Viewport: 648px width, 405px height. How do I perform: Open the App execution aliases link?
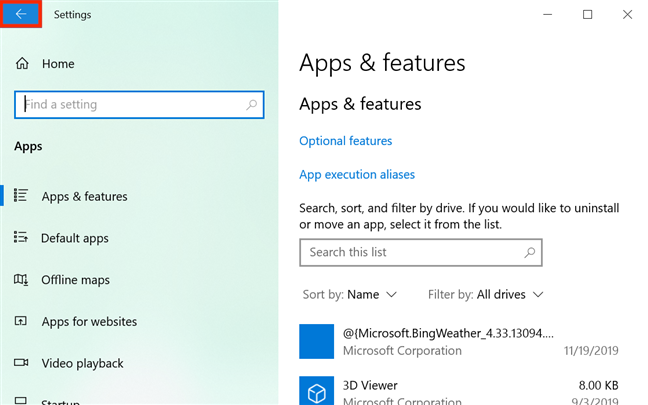click(357, 174)
